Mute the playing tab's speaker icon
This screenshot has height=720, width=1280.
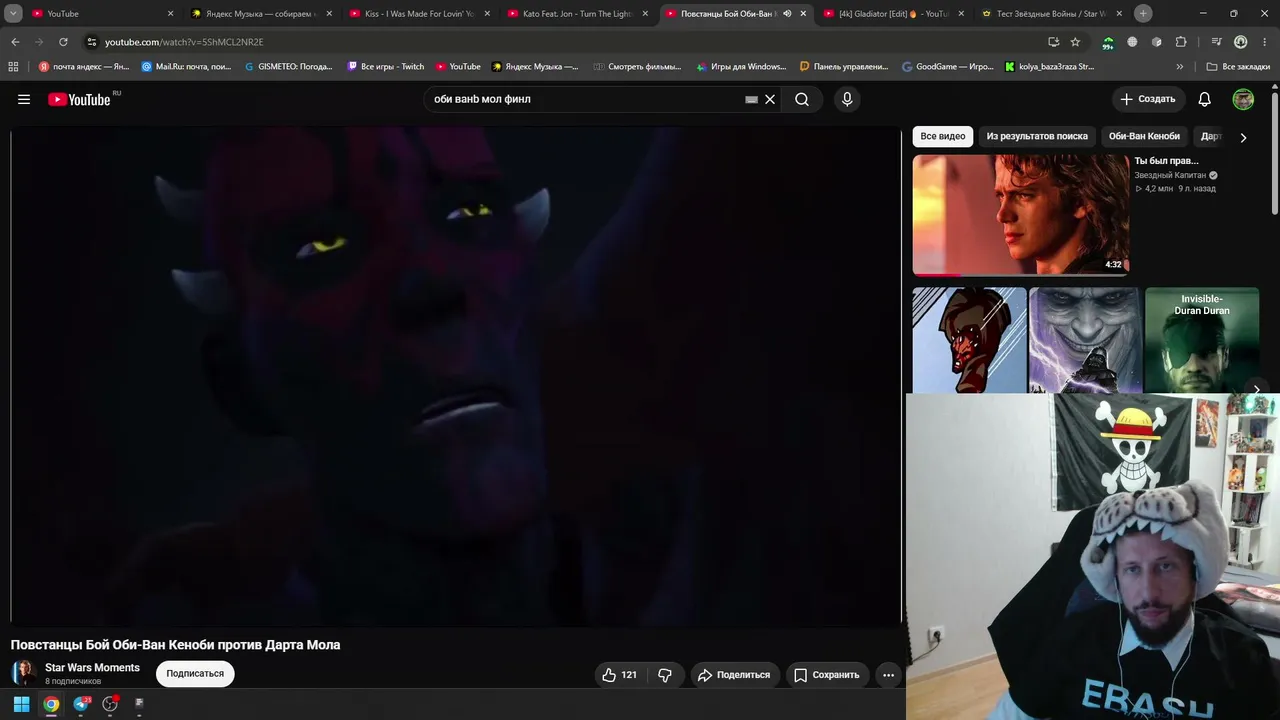pos(787,14)
